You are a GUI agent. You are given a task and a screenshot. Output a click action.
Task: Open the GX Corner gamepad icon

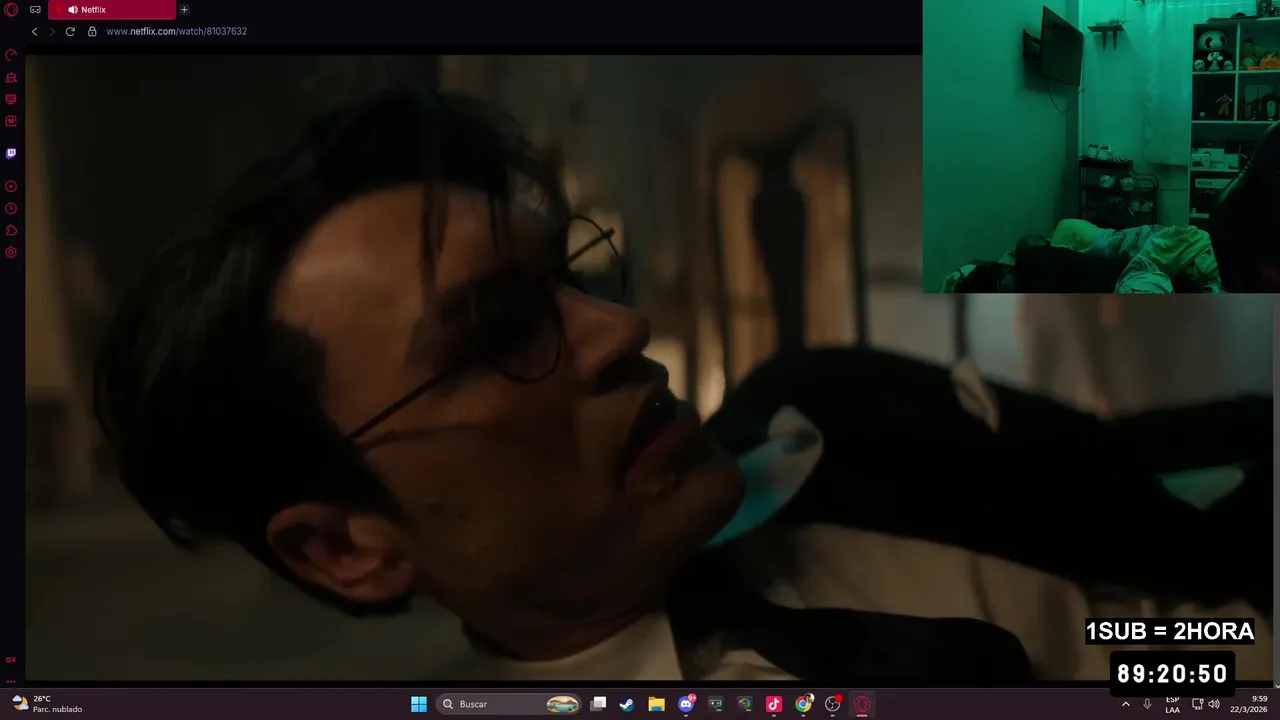pos(35,10)
